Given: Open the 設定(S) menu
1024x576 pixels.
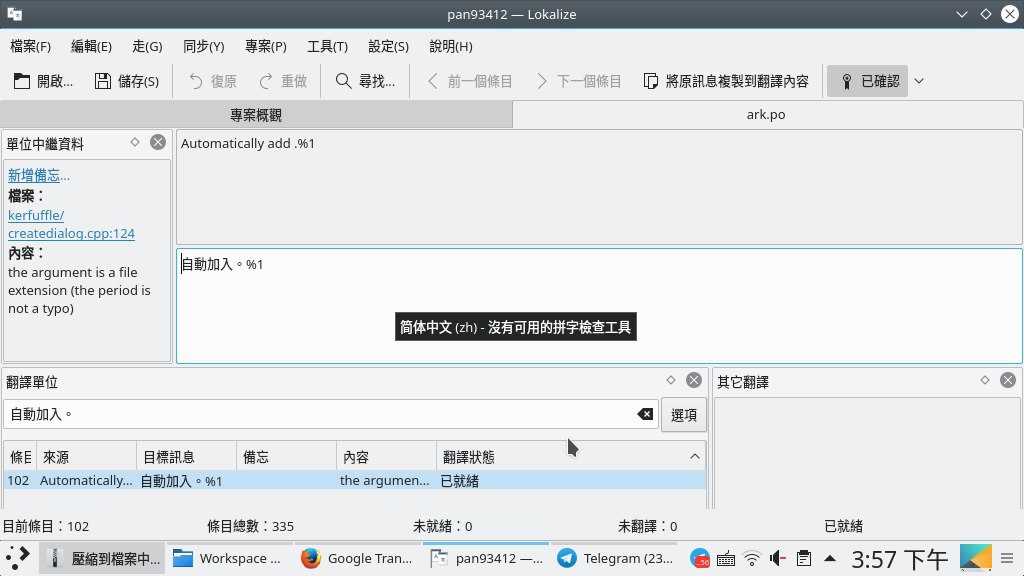Looking at the screenshot, I should 389,46.
